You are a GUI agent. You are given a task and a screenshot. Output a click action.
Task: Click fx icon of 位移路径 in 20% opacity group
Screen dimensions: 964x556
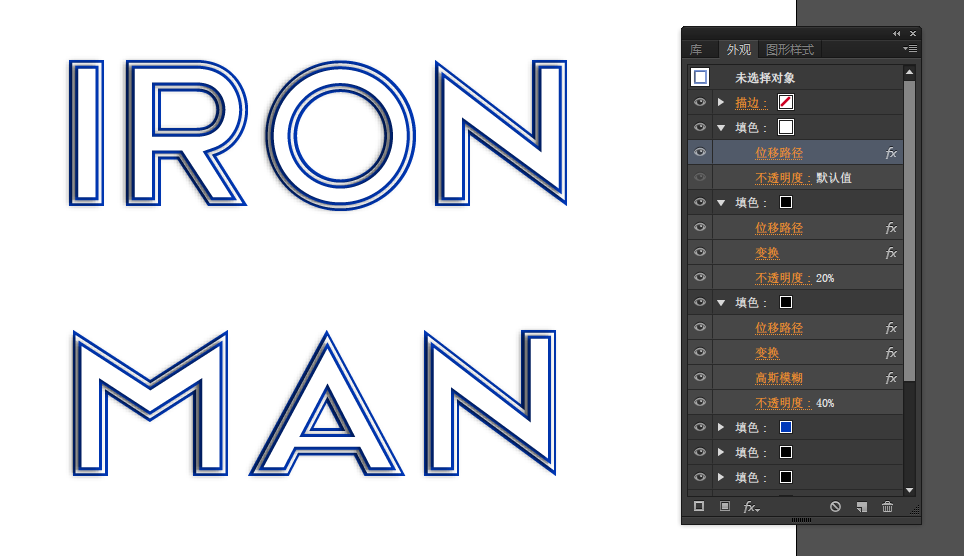coord(891,228)
